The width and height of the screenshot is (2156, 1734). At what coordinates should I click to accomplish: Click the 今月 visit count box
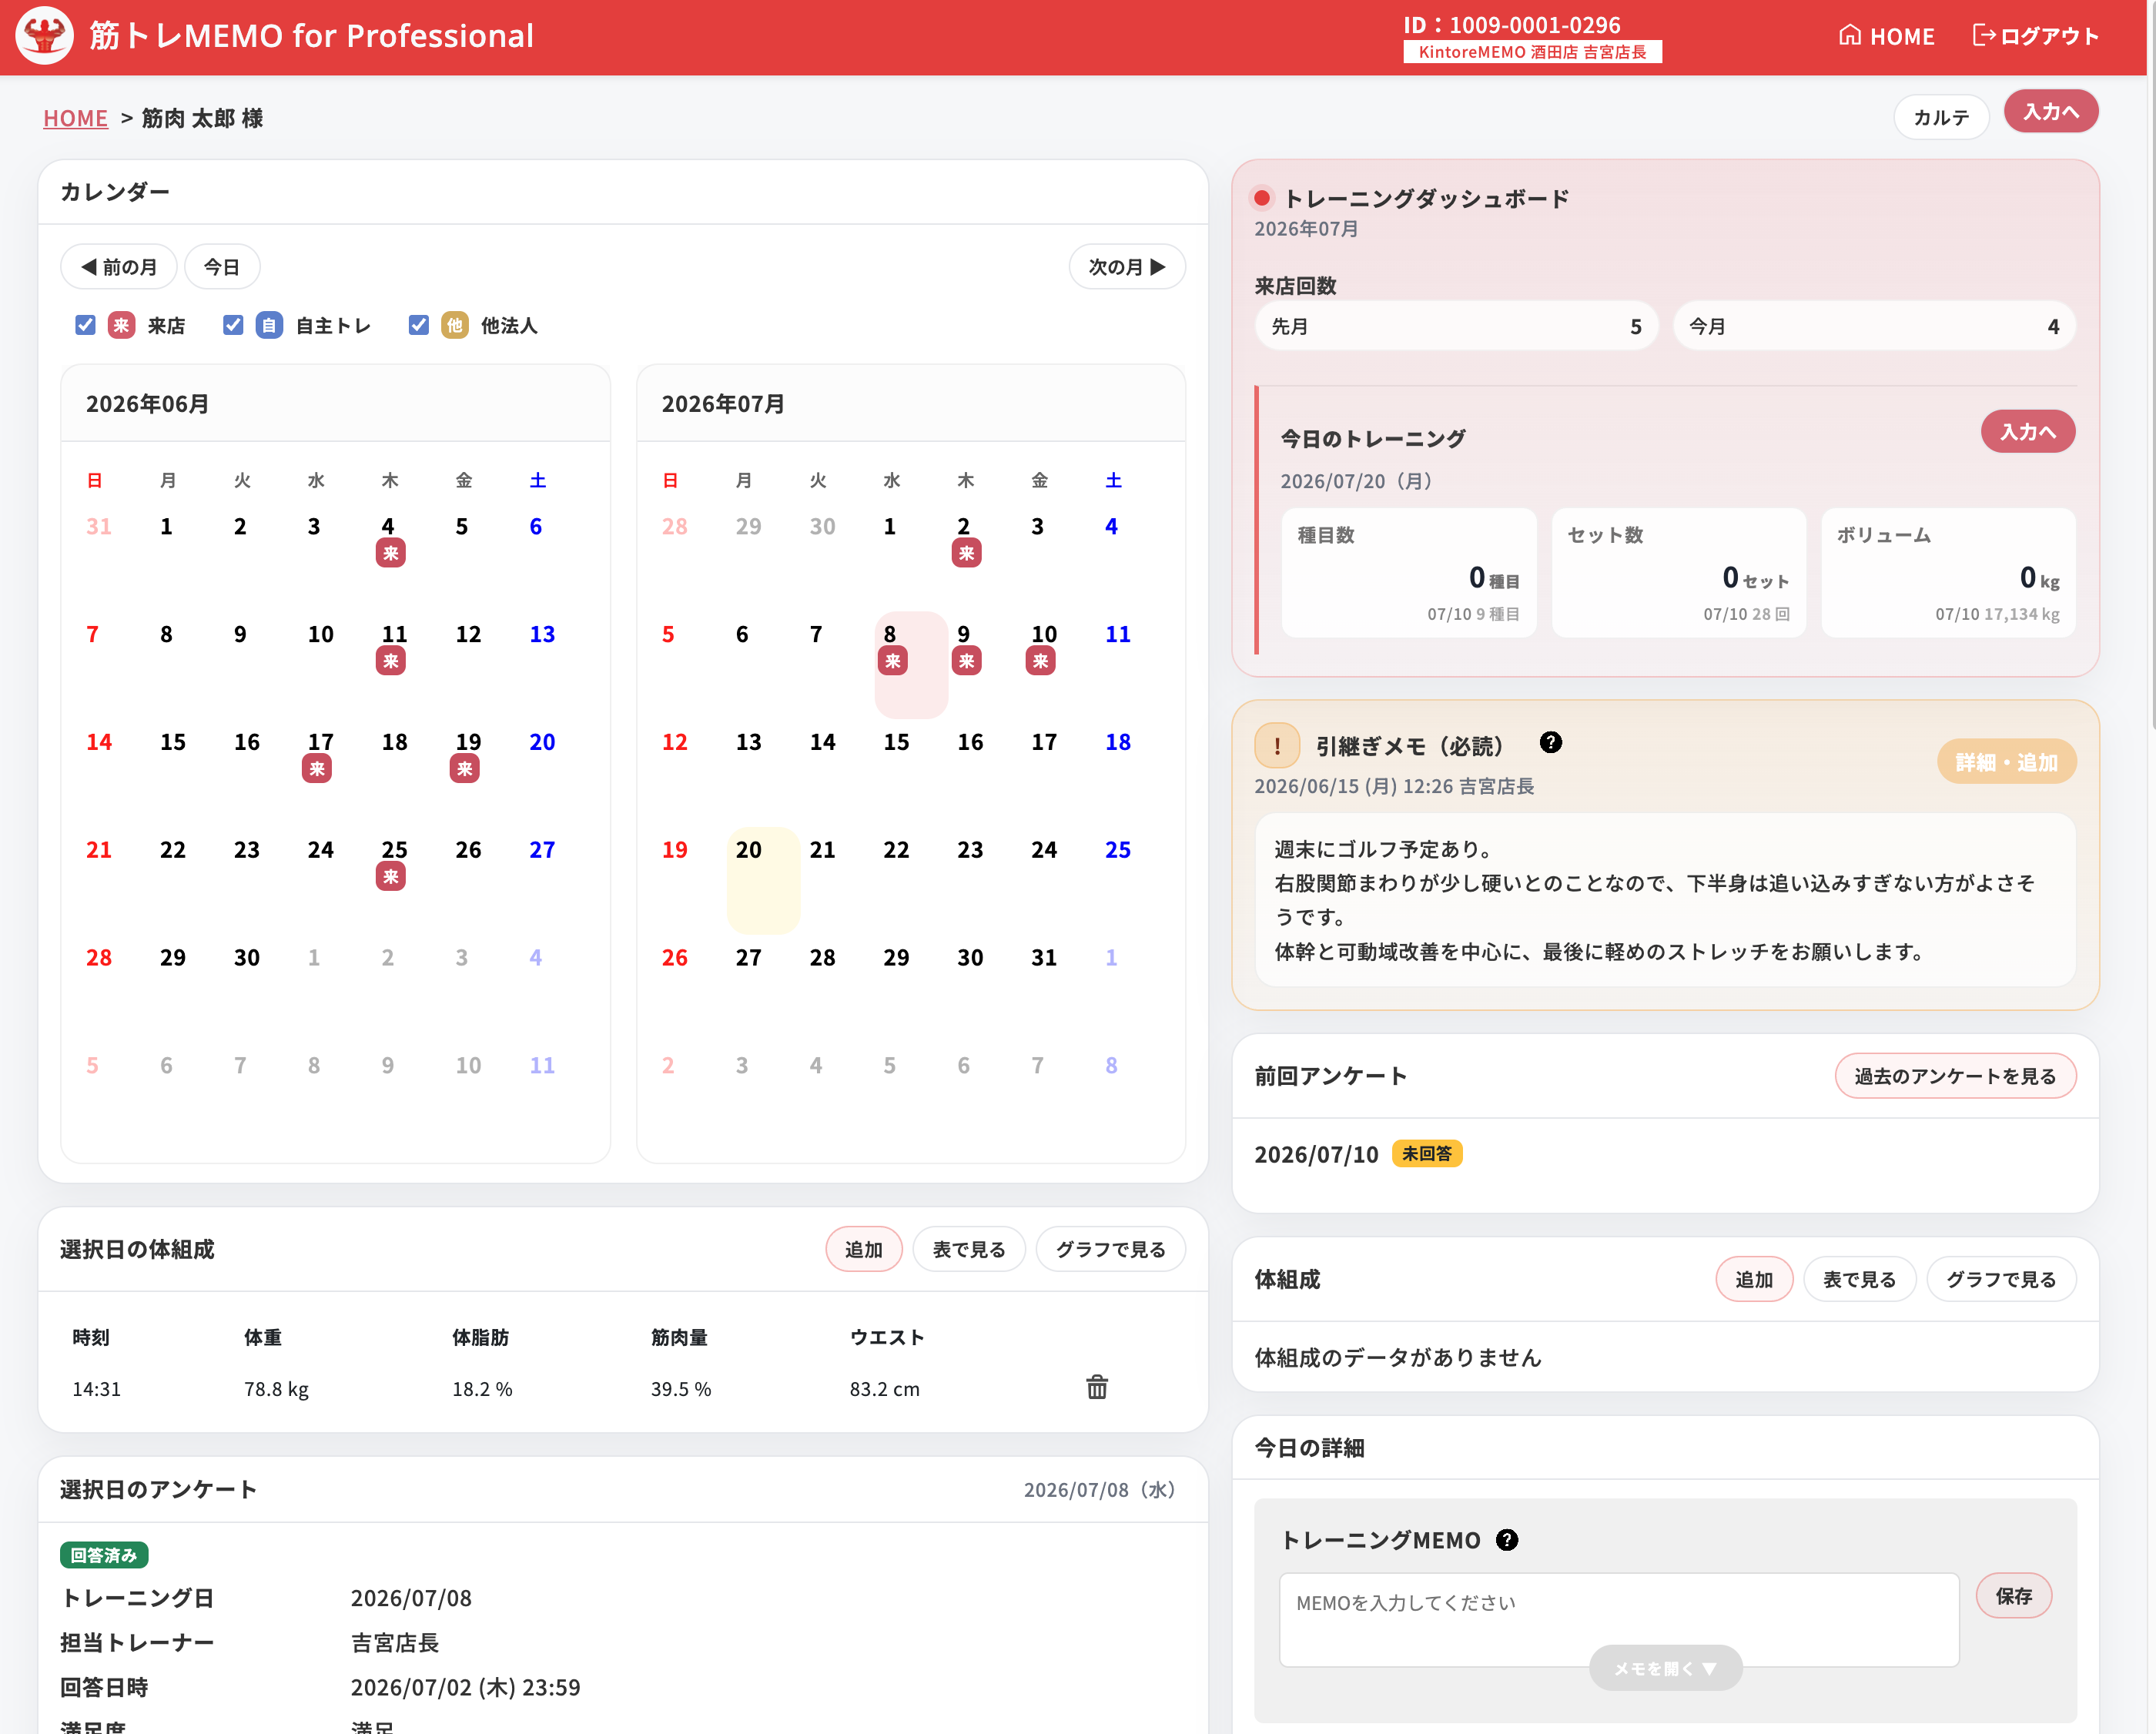pos(1875,326)
